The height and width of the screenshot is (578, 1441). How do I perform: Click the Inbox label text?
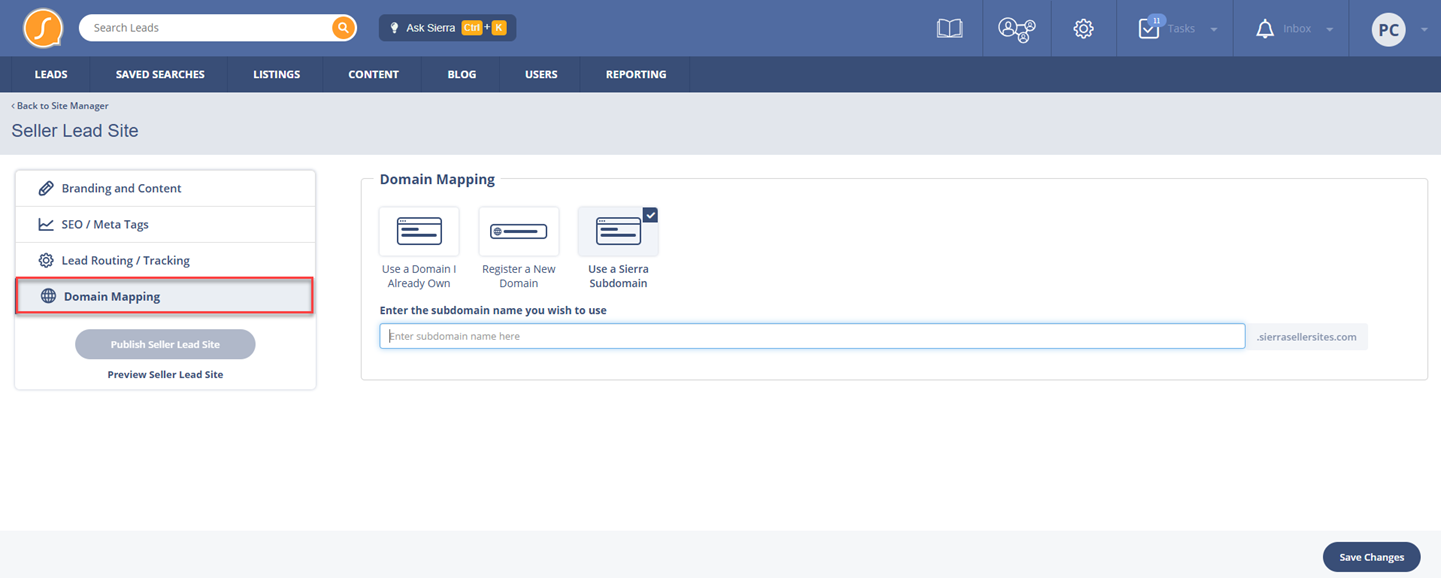(x=1297, y=29)
